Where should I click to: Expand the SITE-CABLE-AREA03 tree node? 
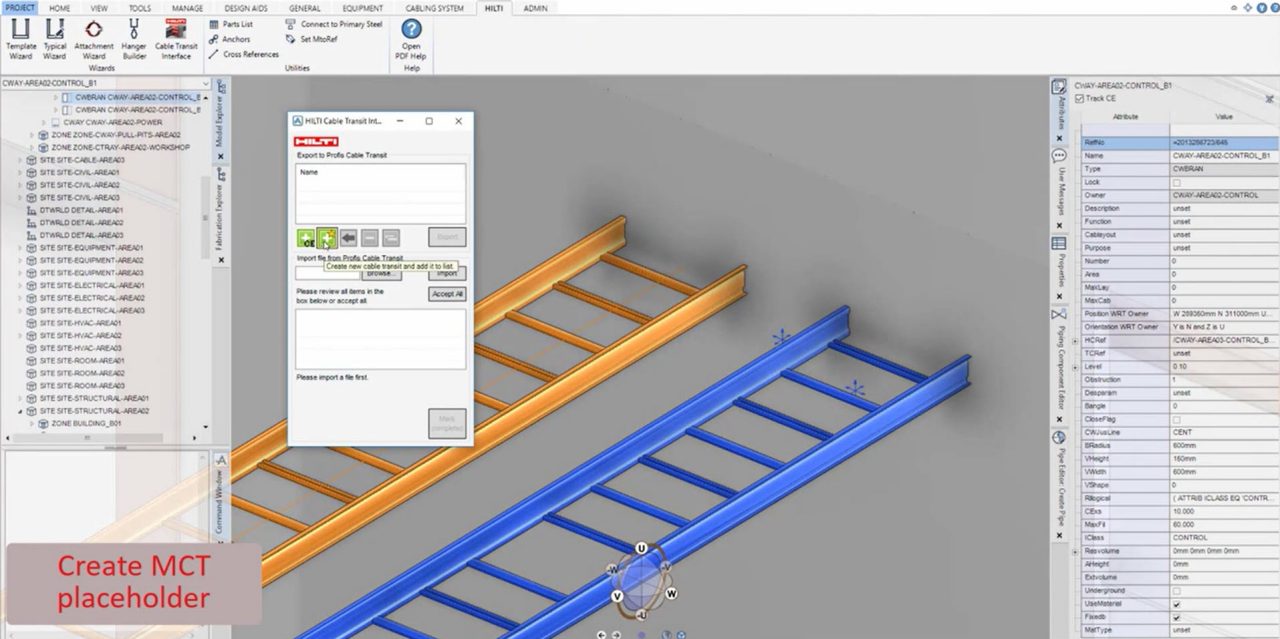pyautogui.click(x=21, y=160)
